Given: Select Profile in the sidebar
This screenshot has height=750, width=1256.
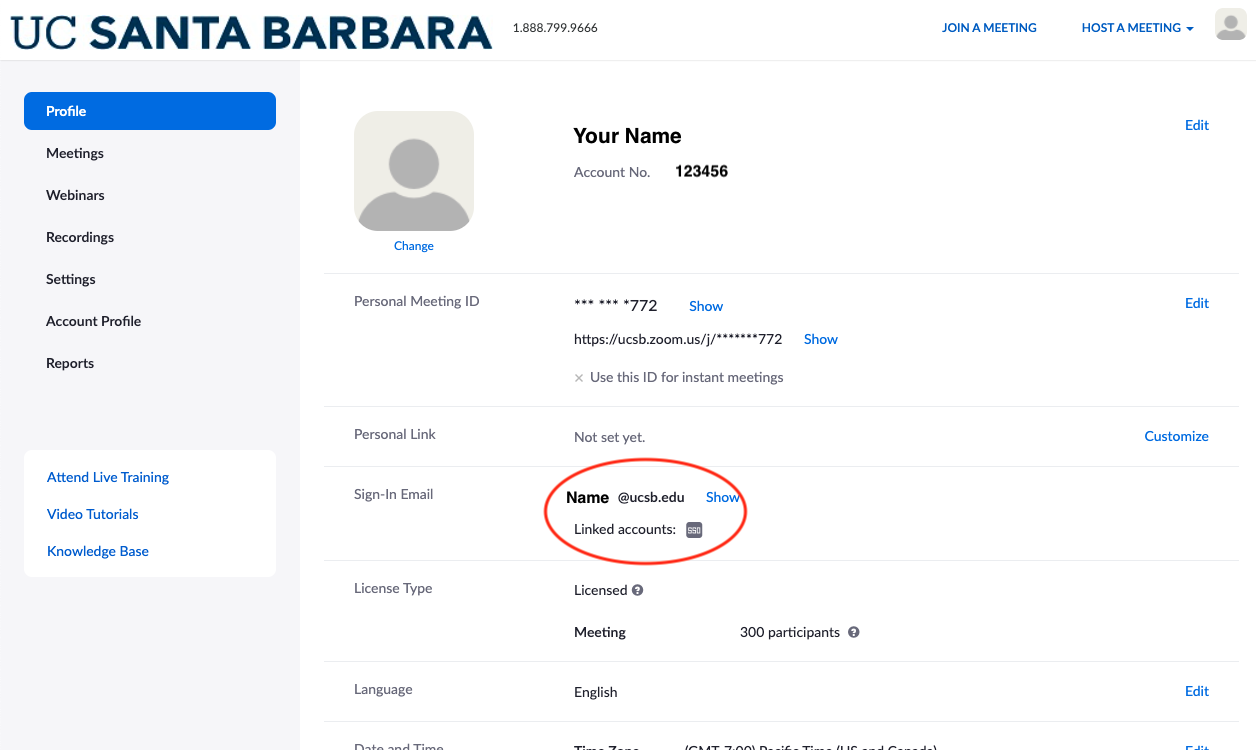Looking at the screenshot, I should tap(150, 111).
